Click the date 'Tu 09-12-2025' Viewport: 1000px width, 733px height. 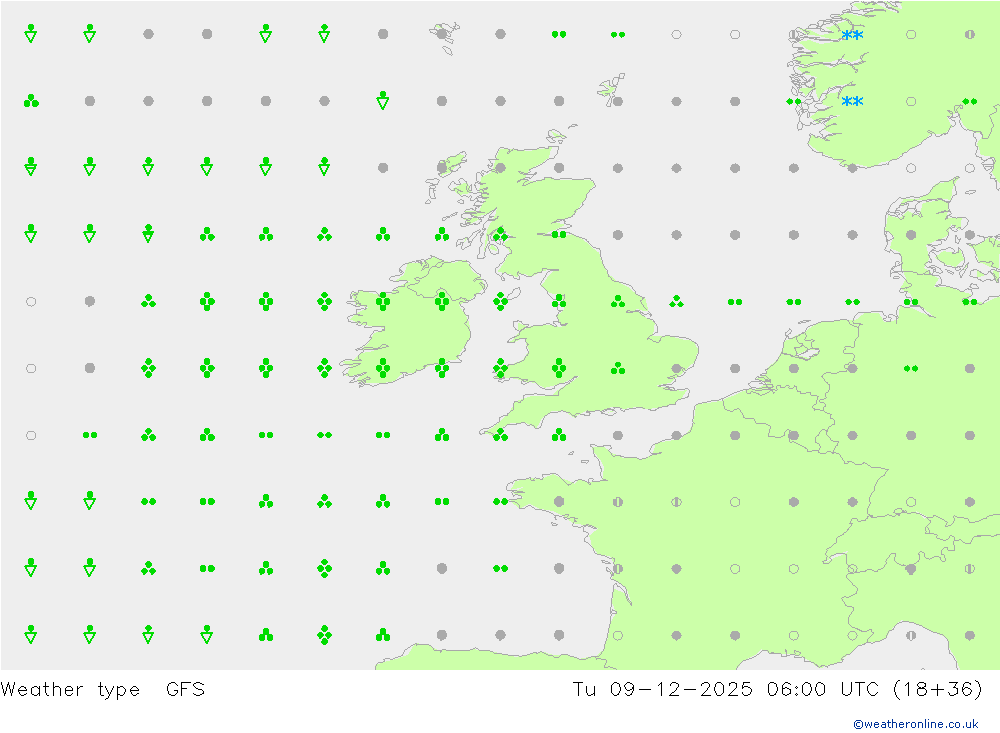(663, 689)
